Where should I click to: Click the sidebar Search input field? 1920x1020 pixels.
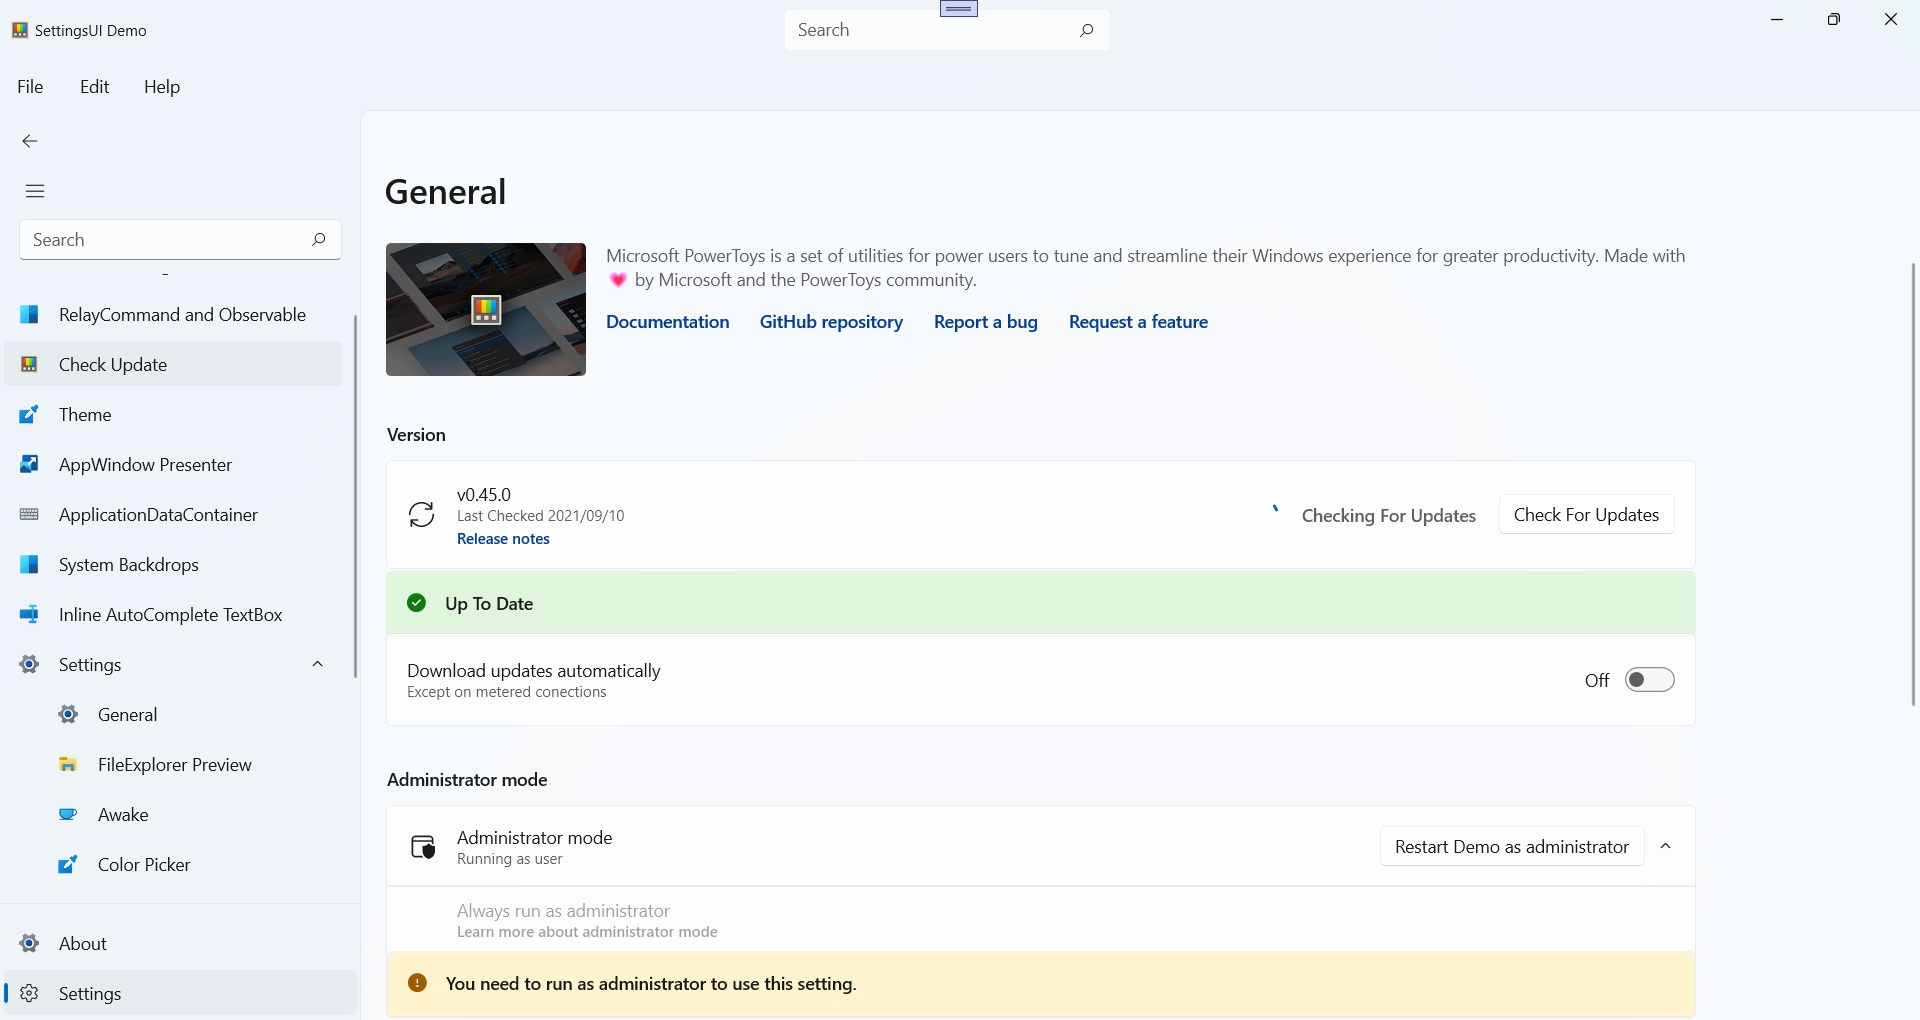tap(165, 240)
